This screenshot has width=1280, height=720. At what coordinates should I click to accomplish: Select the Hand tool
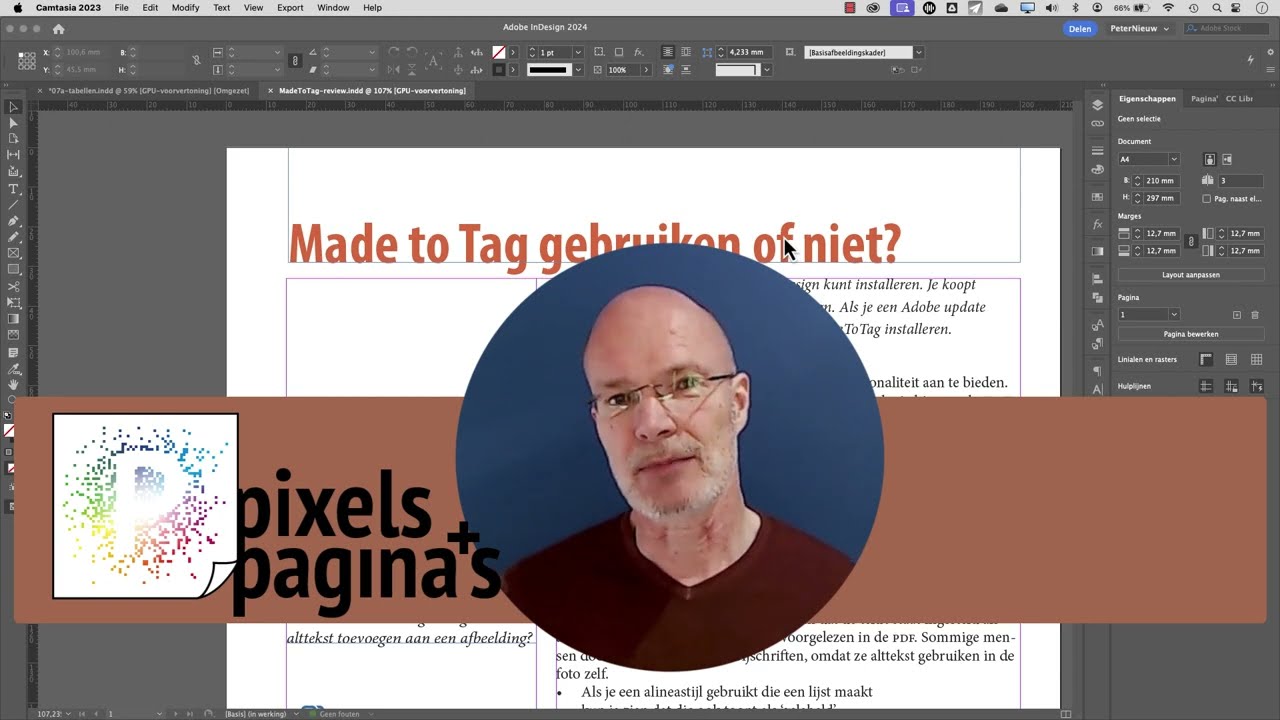pyautogui.click(x=13, y=384)
